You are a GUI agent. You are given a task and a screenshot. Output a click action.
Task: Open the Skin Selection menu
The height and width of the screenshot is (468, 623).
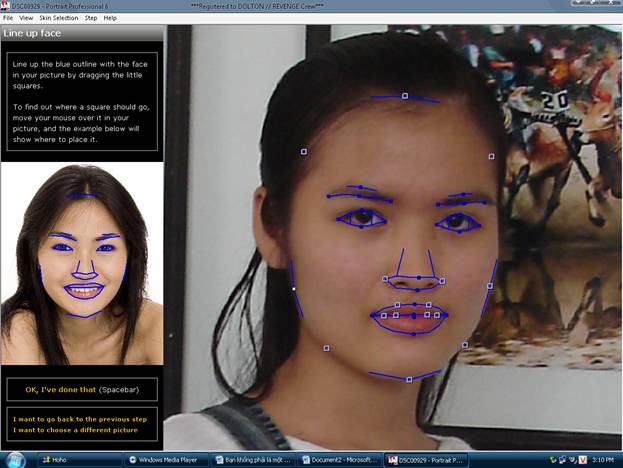(x=58, y=18)
